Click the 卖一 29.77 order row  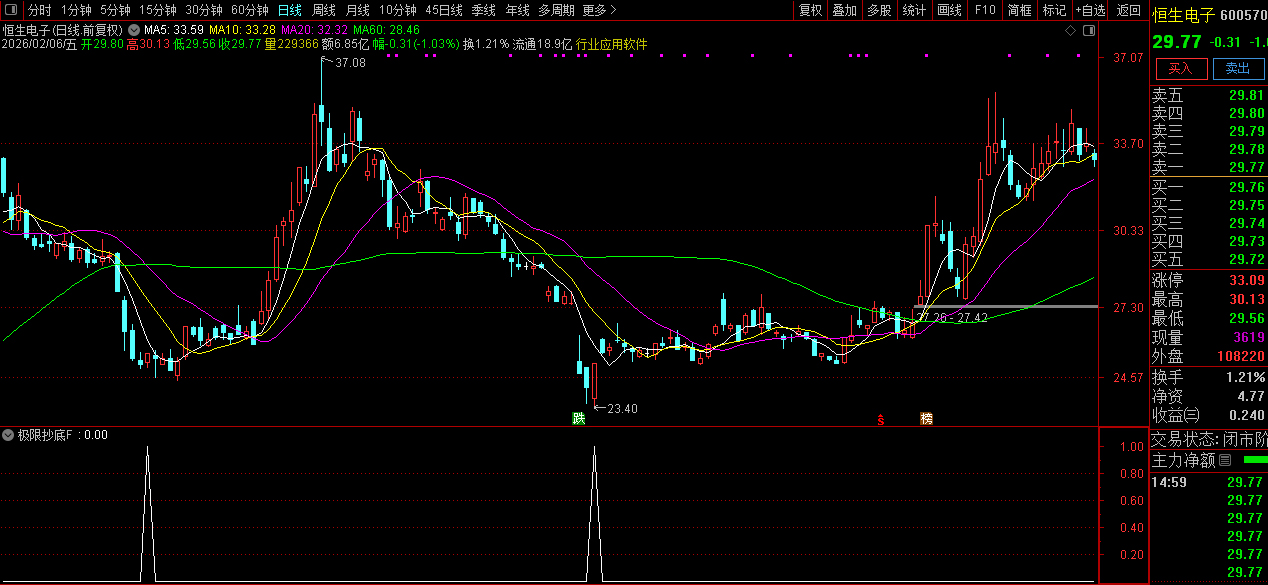pyautogui.click(x=1208, y=167)
